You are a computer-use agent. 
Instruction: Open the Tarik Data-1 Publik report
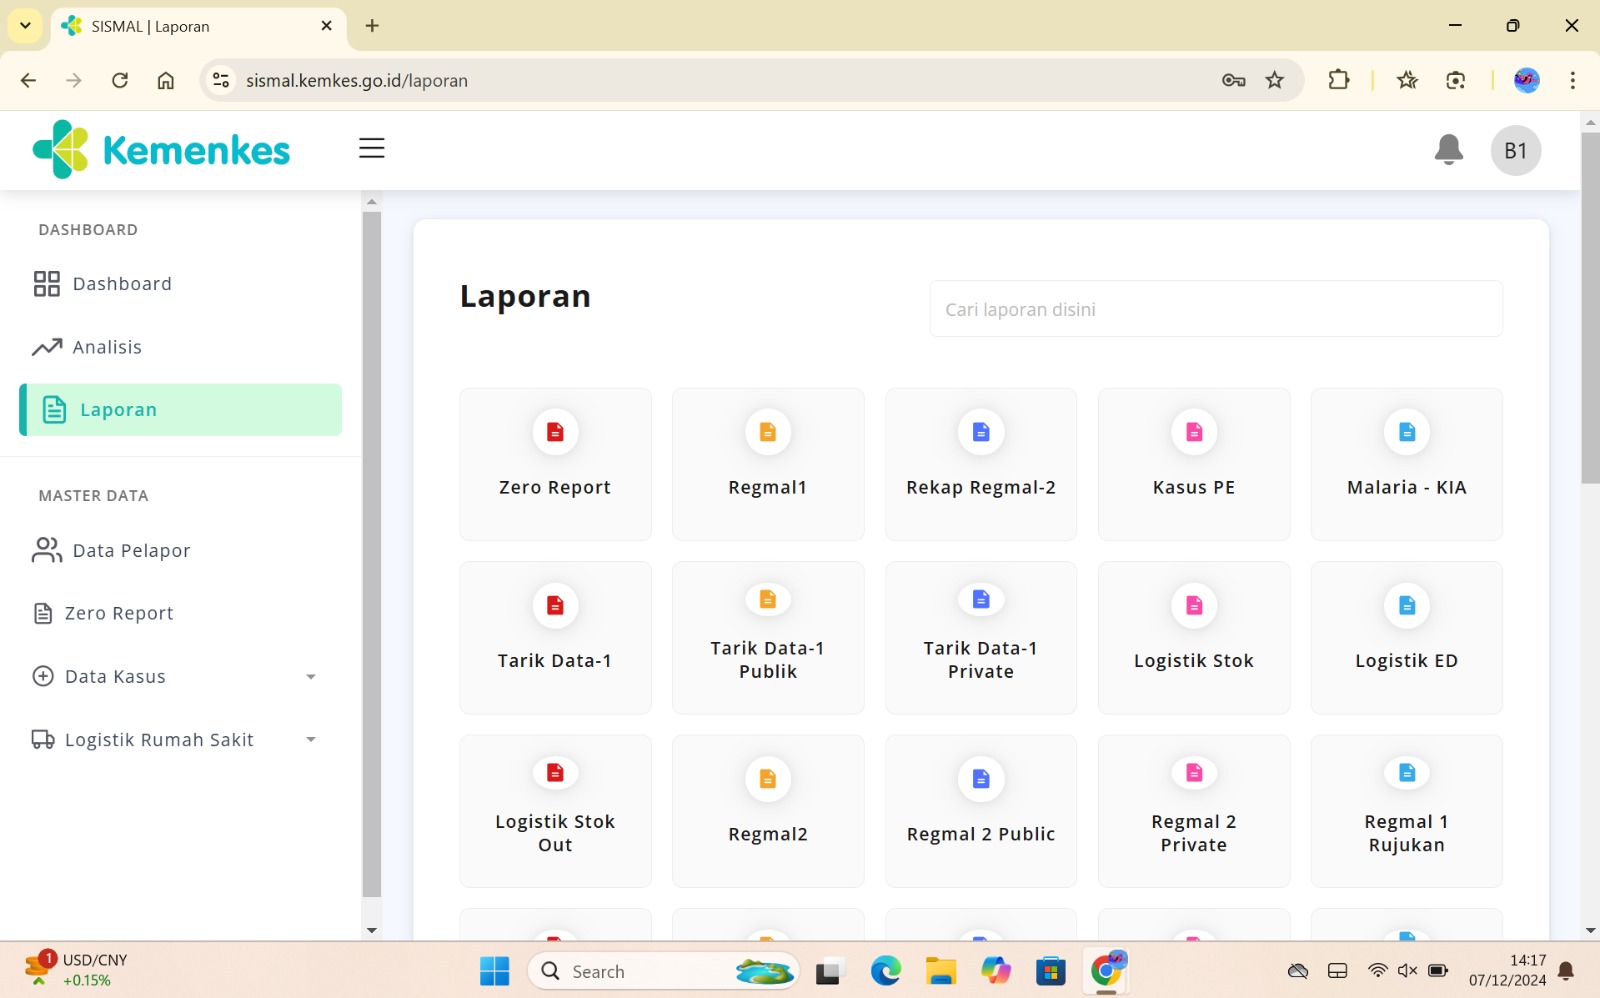768,638
